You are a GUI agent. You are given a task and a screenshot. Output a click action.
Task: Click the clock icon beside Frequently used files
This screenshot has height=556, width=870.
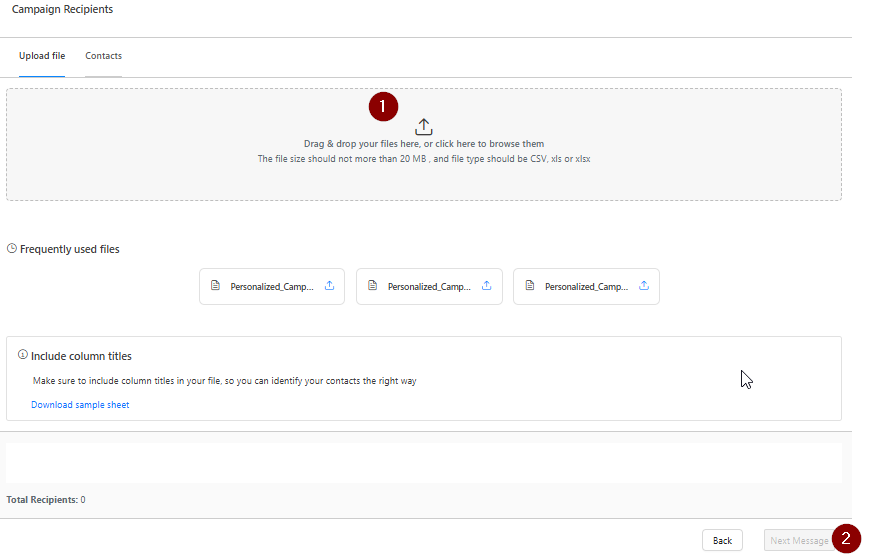tap(12, 249)
